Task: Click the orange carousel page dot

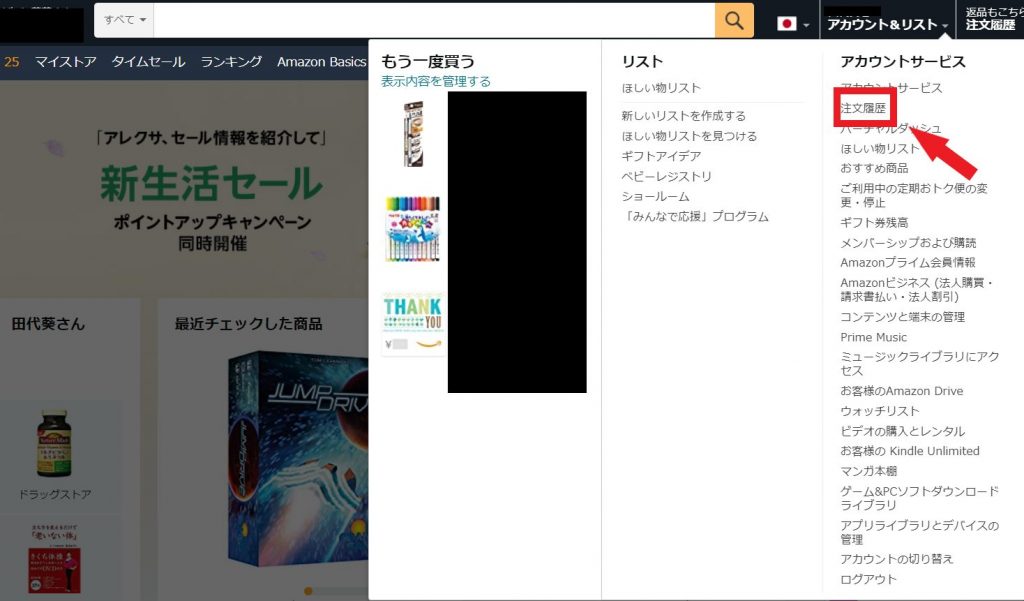Action: pos(308,591)
